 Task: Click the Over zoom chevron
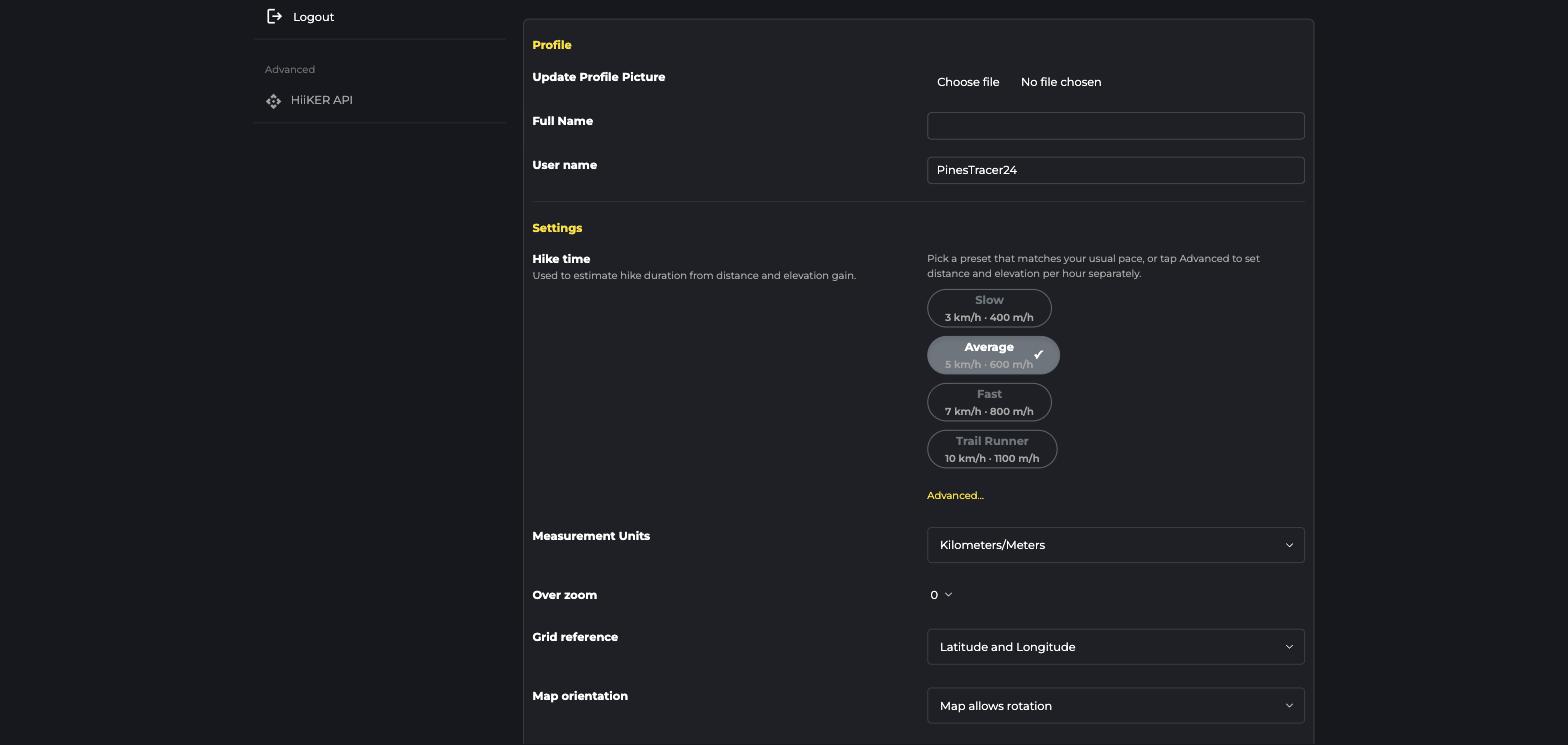(x=948, y=595)
